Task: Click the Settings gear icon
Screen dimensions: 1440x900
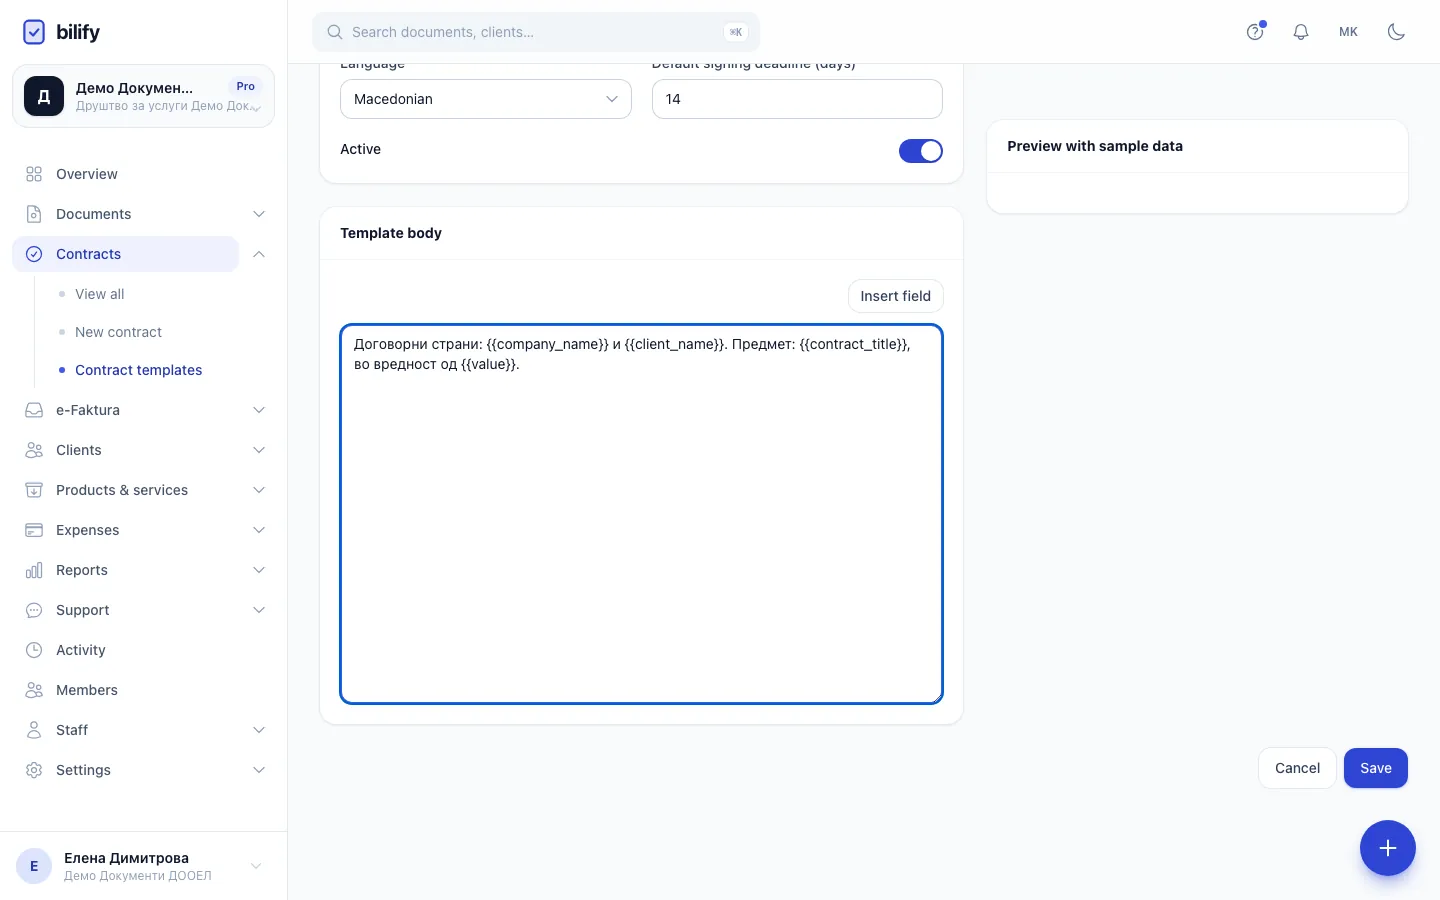Action: 34,770
